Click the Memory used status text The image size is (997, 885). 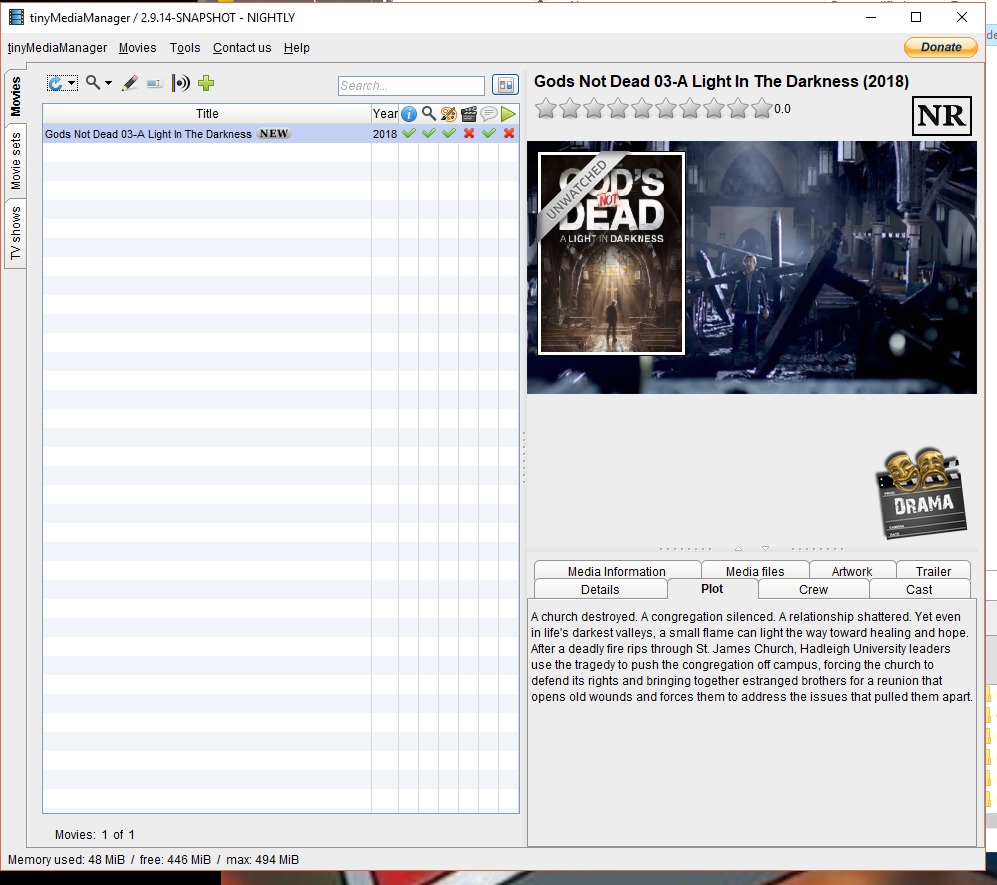pyautogui.click(x=153, y=860)
